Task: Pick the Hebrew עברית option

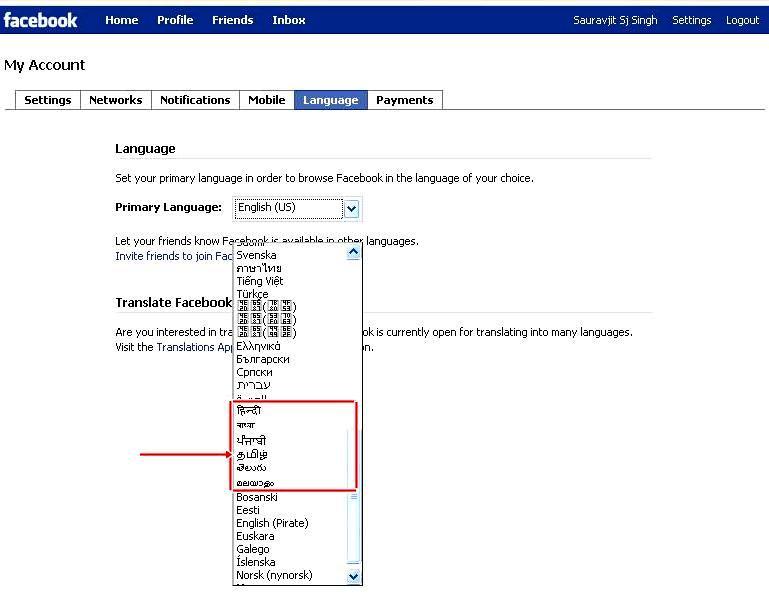Action: (254, 385)
